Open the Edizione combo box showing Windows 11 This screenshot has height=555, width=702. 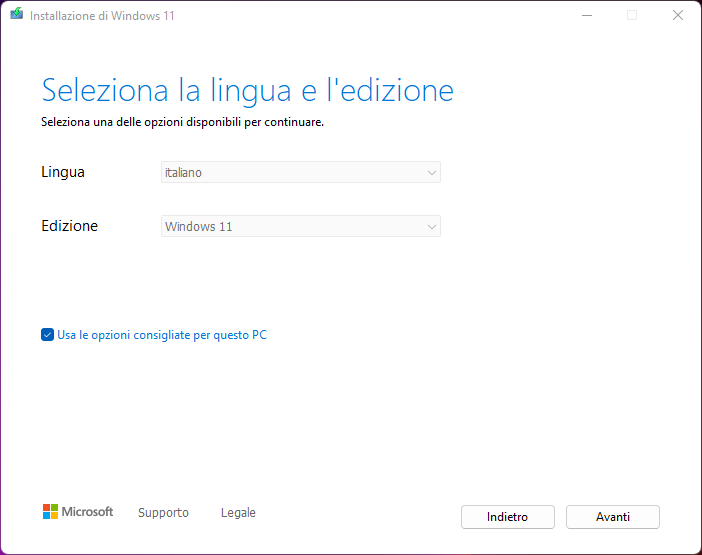(300, 227)
